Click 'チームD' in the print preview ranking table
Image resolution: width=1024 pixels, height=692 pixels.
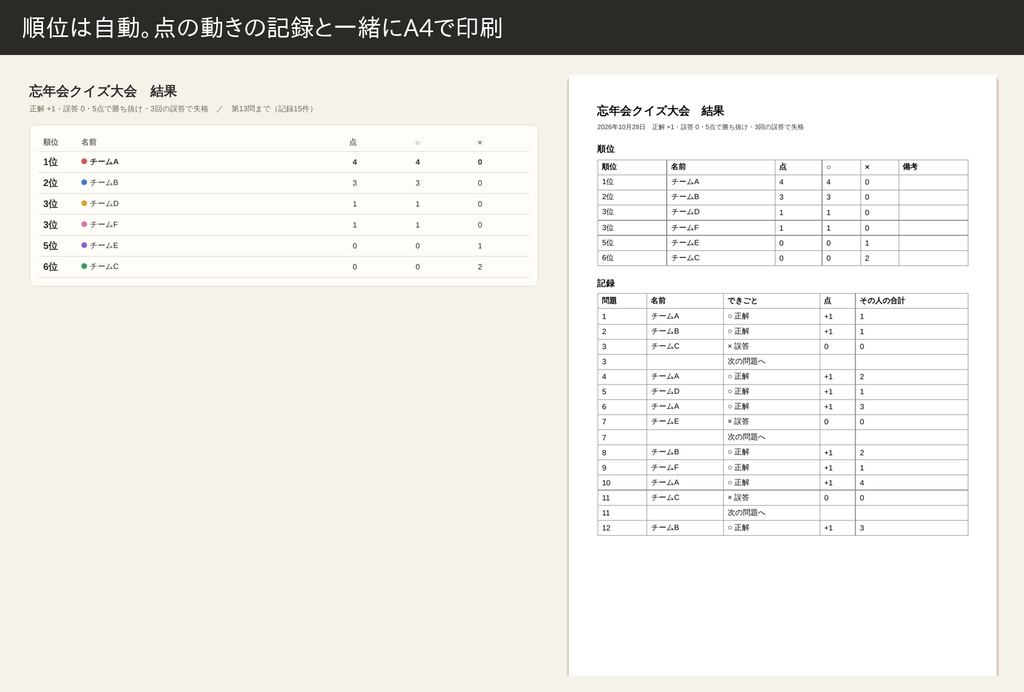point(686,212)
